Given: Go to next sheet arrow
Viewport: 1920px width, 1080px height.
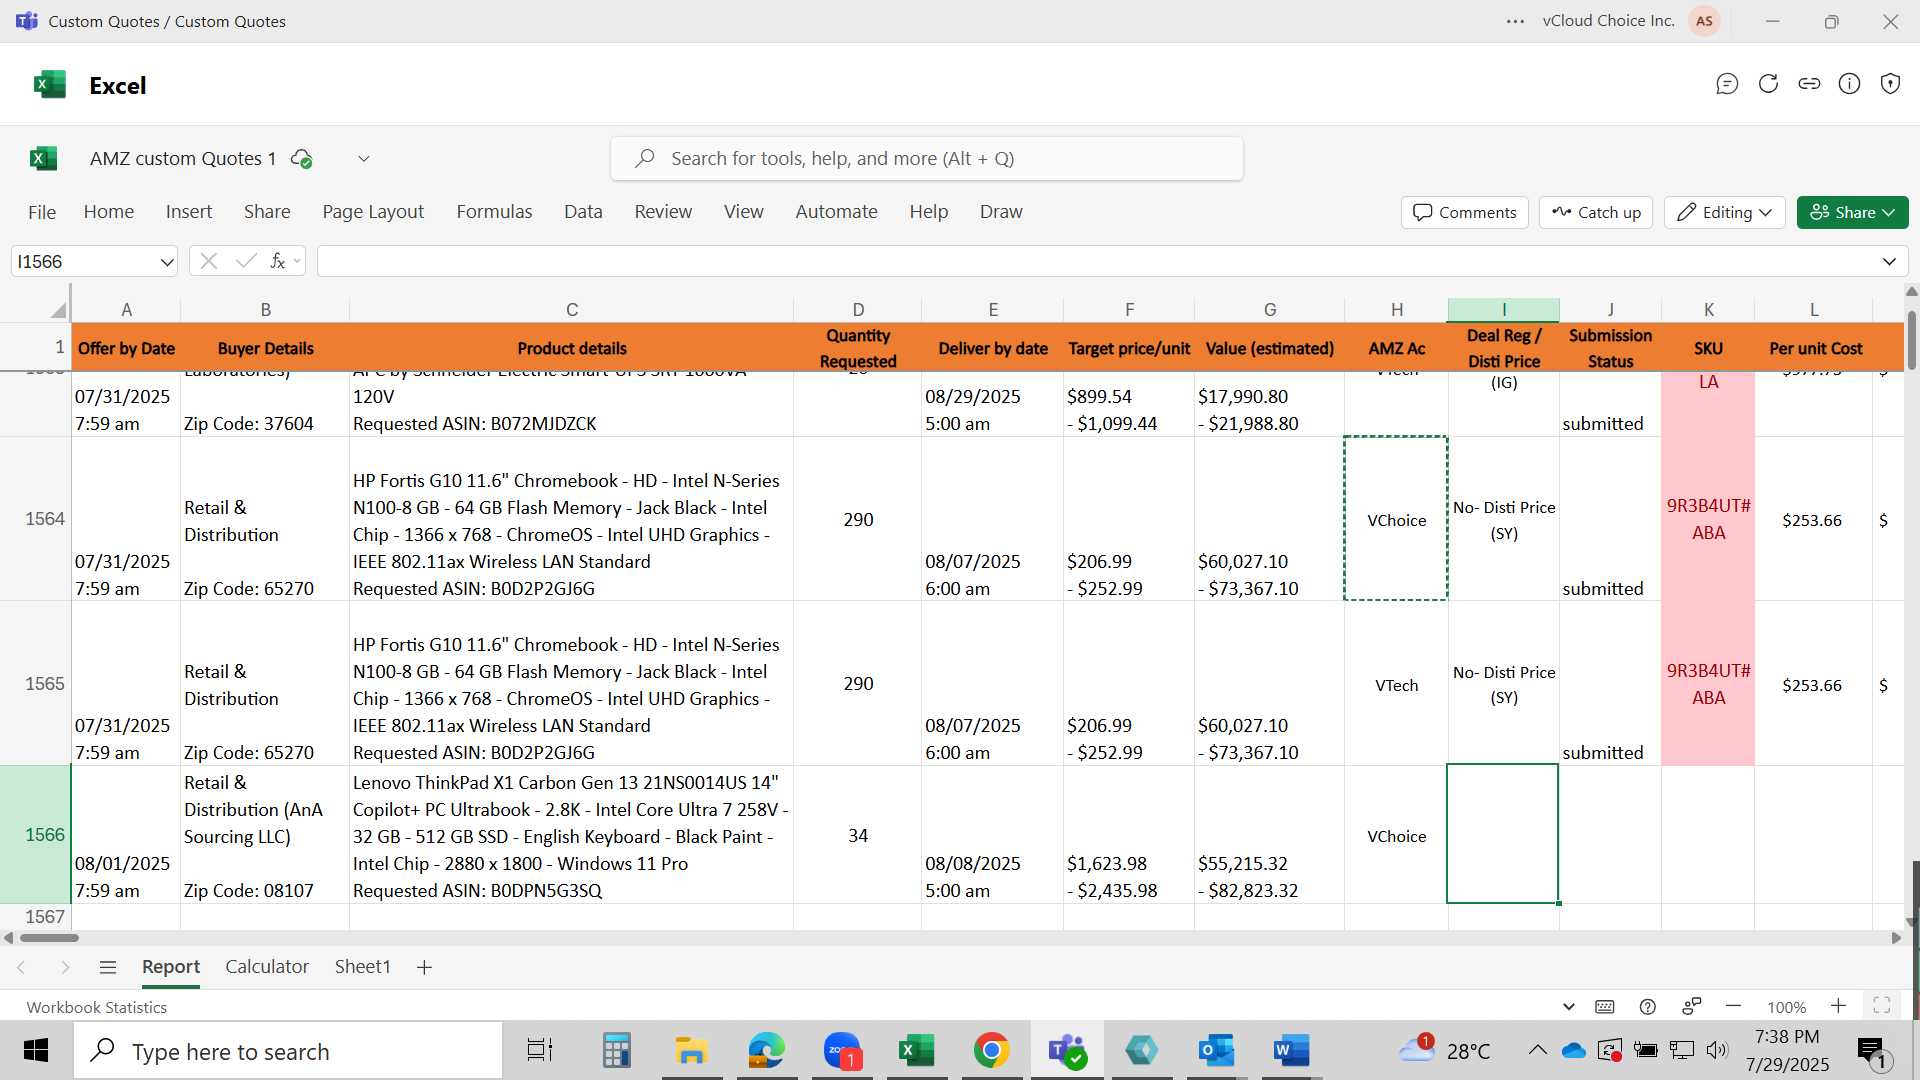Looking at the screenshot, I should point(65,967).
